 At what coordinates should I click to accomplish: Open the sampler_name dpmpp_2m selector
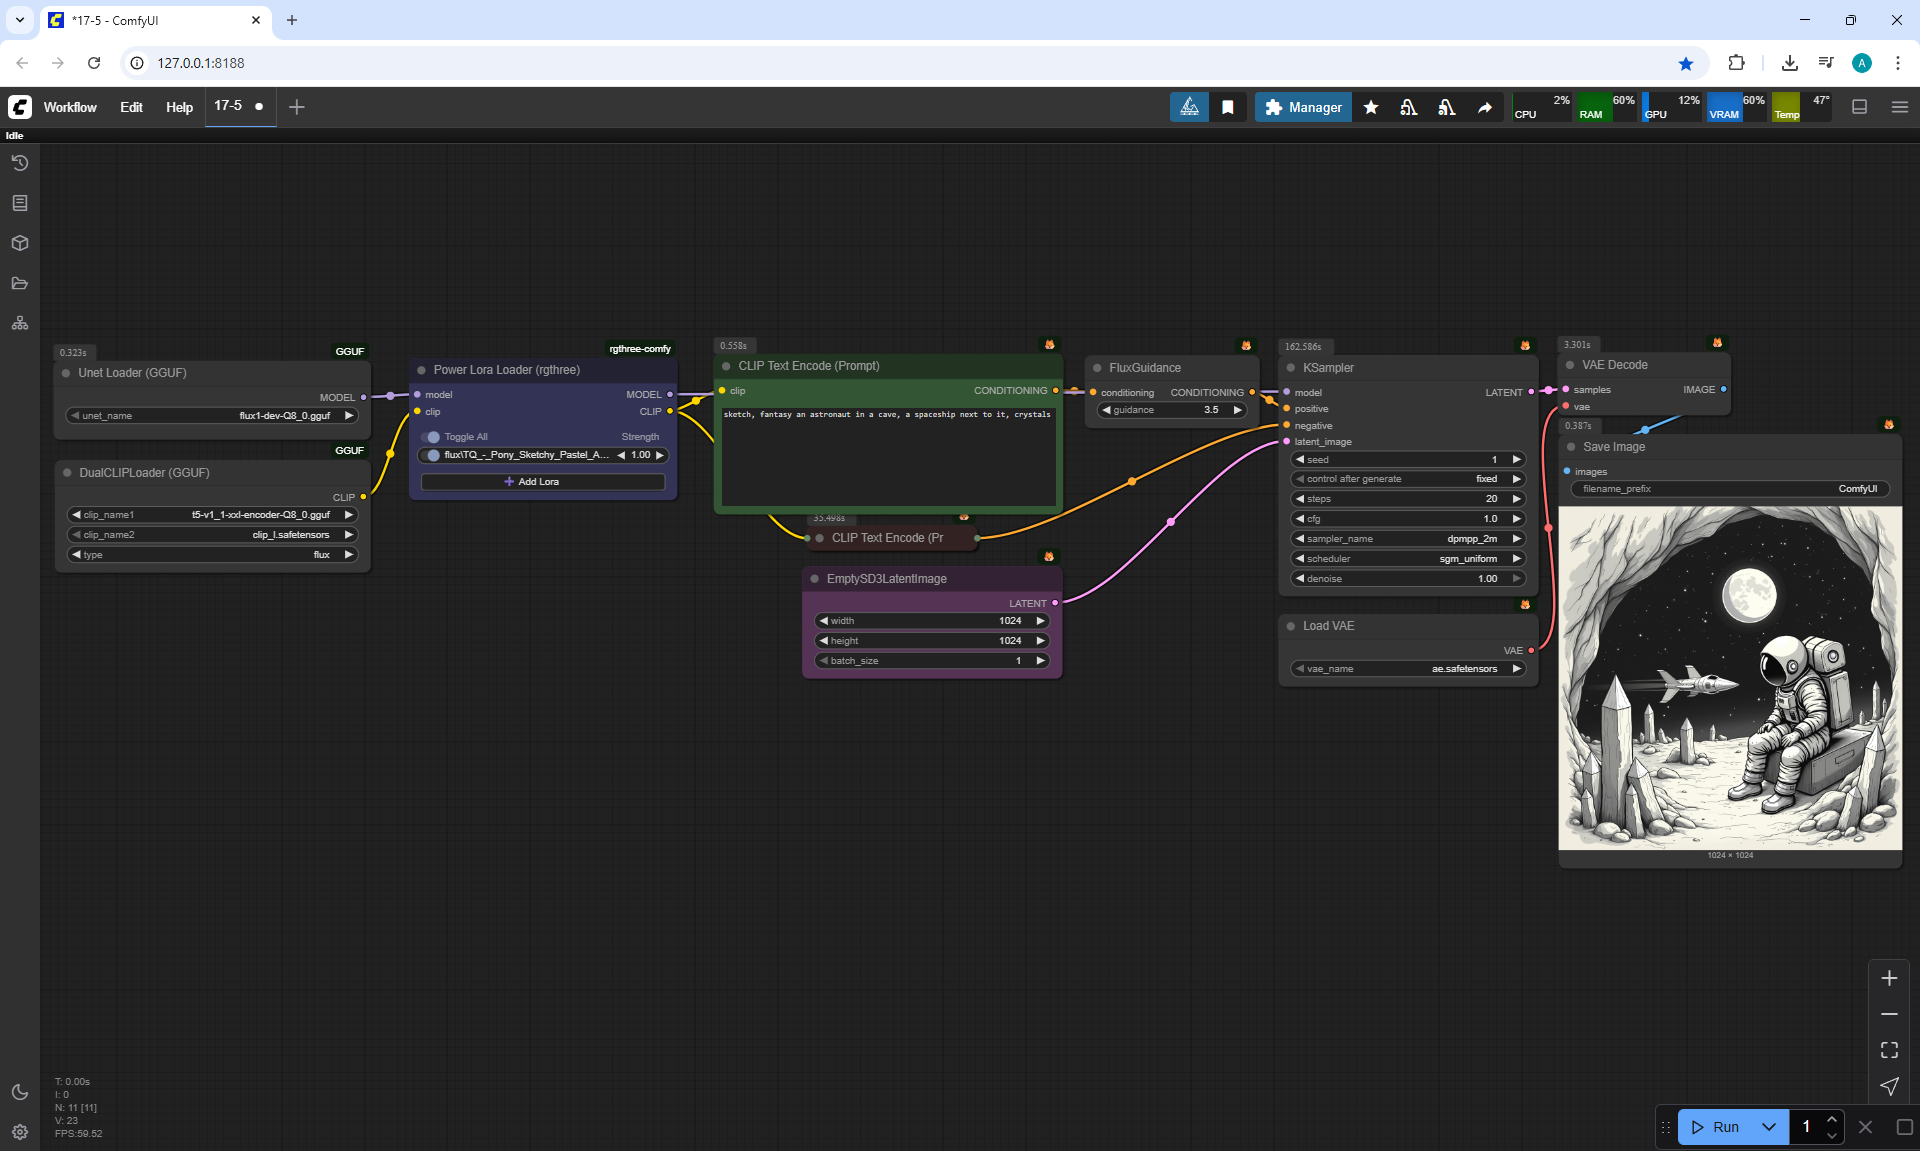(1408, 539)
